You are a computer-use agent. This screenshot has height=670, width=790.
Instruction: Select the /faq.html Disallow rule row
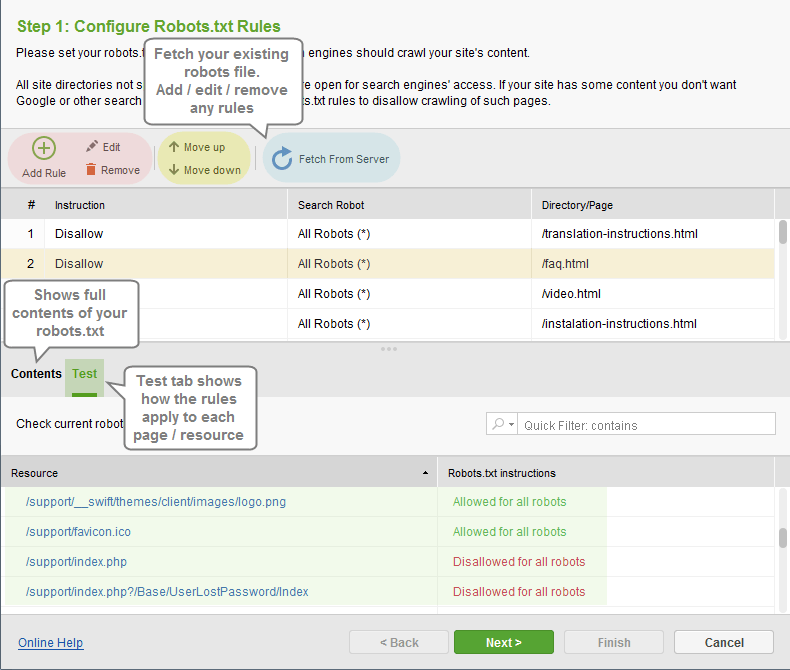click(388, 263)
